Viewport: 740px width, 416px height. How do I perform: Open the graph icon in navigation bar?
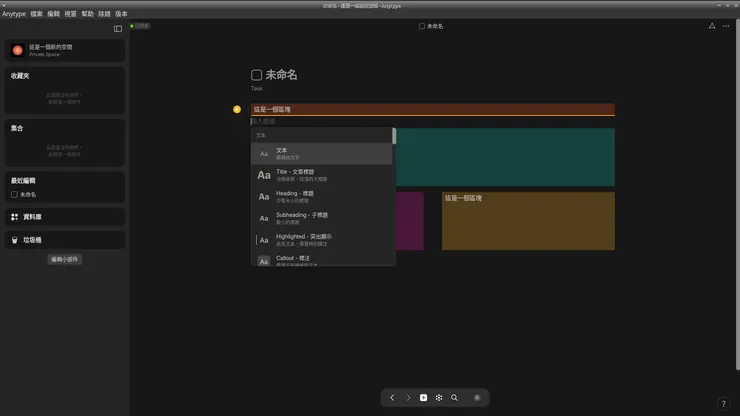click(439, 398)
